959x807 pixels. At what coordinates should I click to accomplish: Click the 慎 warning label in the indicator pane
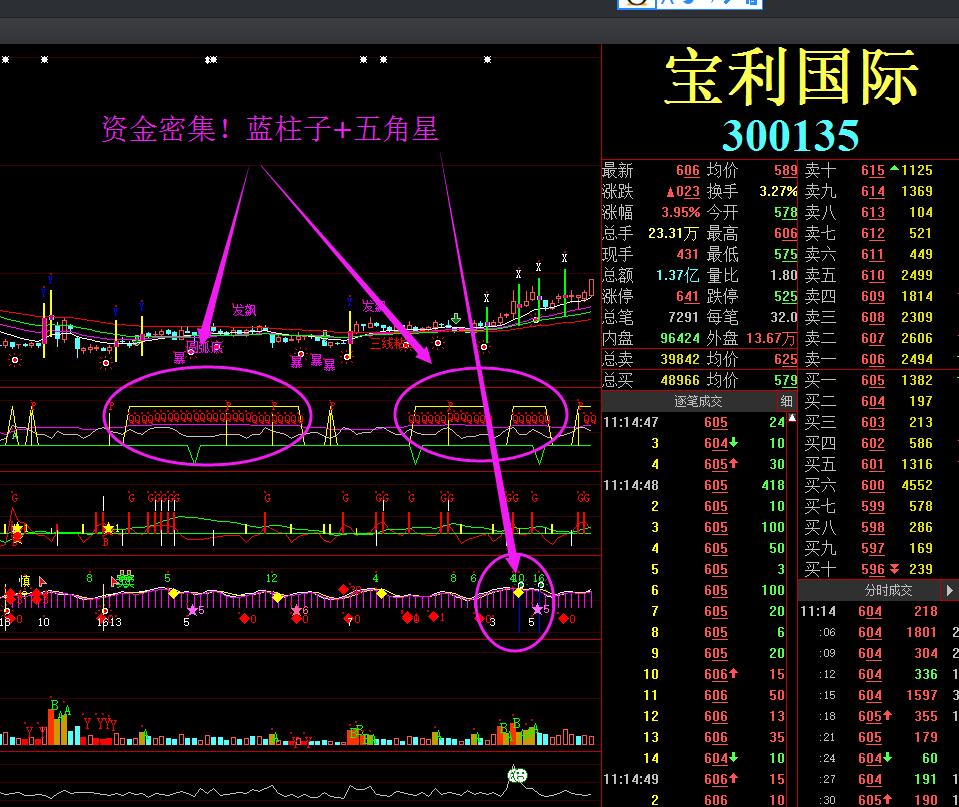click(x=24, y=581)
